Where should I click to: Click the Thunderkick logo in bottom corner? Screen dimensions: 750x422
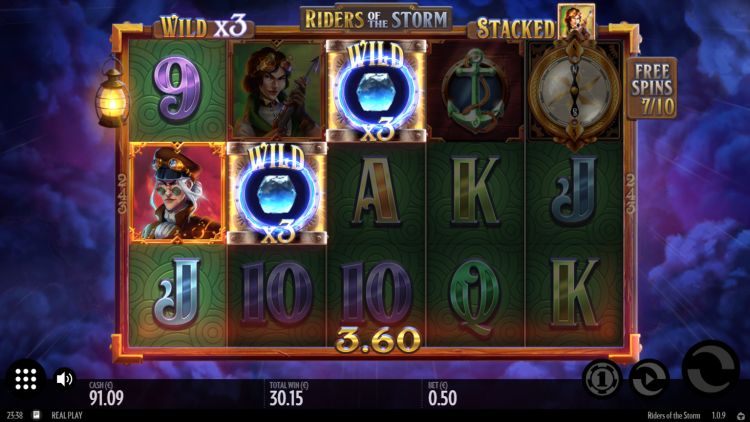(741, 416)
